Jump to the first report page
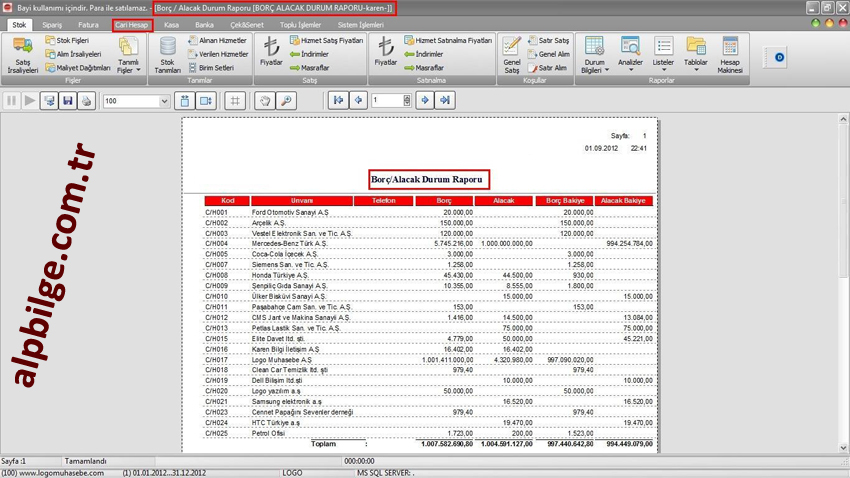 click(338, 101)
